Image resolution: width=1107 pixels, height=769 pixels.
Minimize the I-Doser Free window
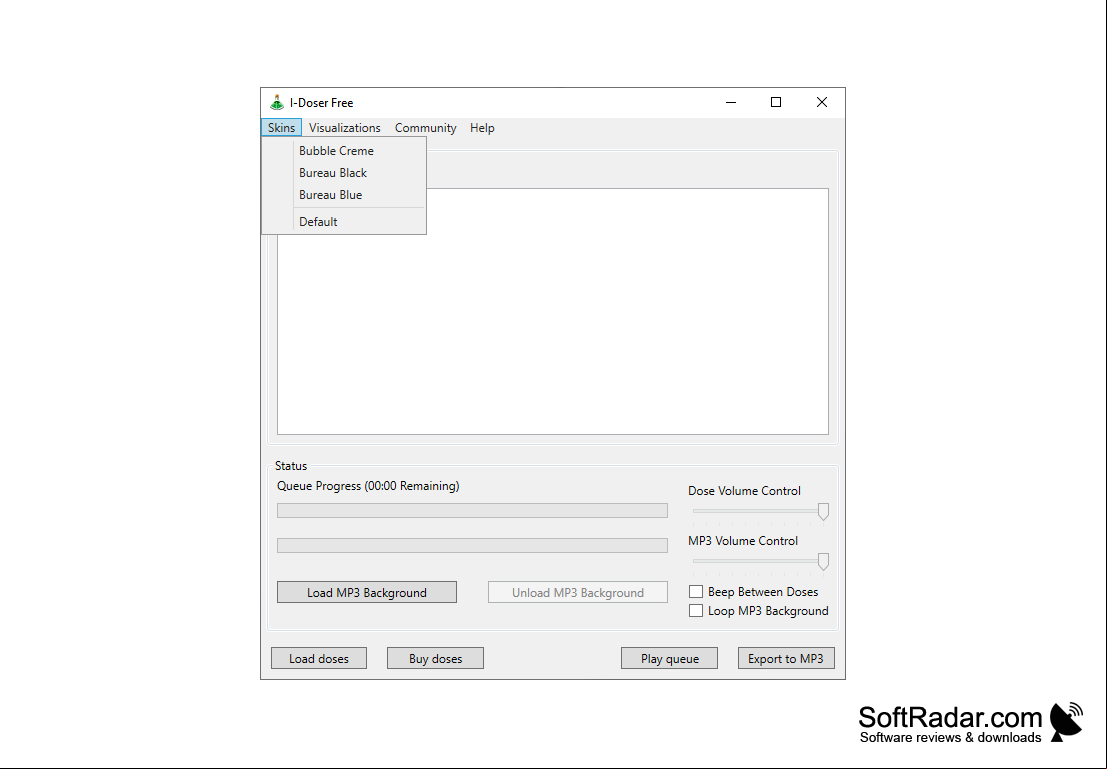(731, 102)
